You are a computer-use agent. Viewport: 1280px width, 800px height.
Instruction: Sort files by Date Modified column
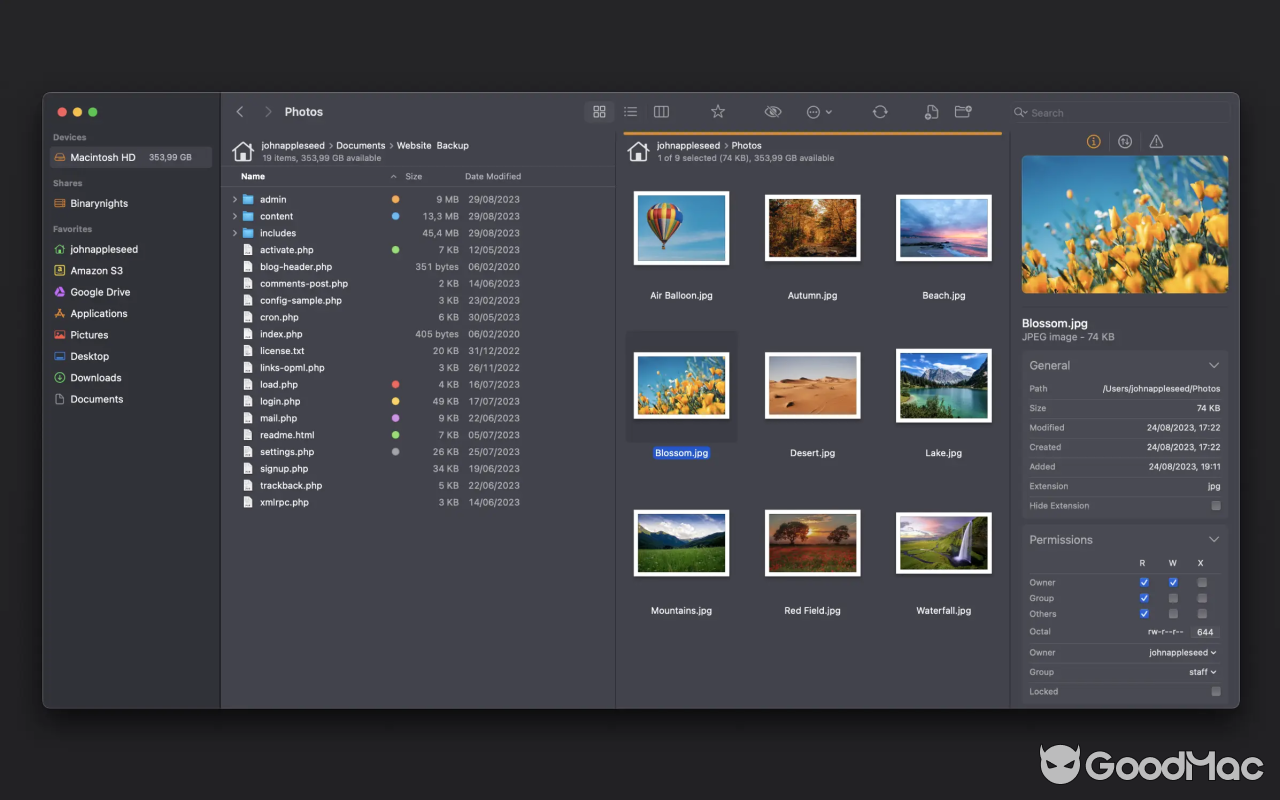(493, 177)
